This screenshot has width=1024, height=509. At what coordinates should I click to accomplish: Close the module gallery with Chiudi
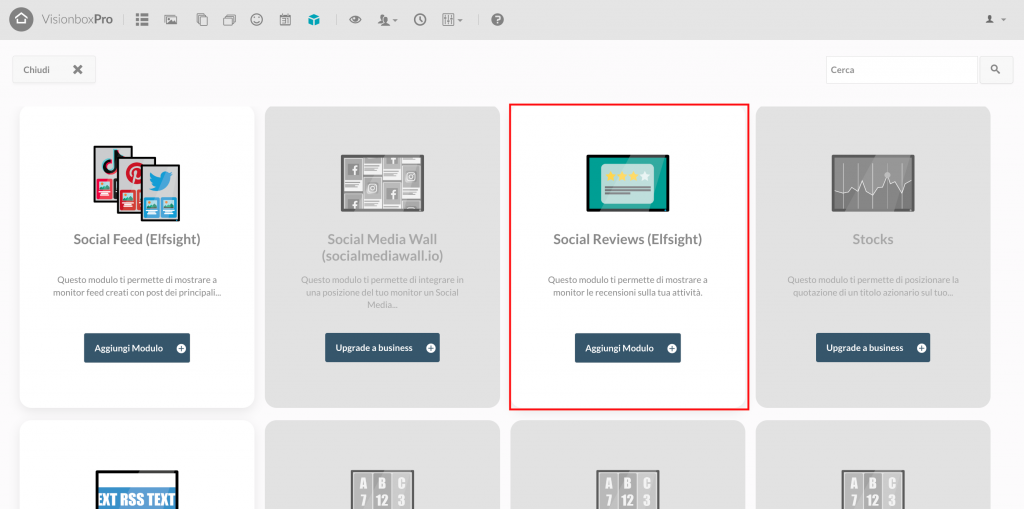coord(54,69)
